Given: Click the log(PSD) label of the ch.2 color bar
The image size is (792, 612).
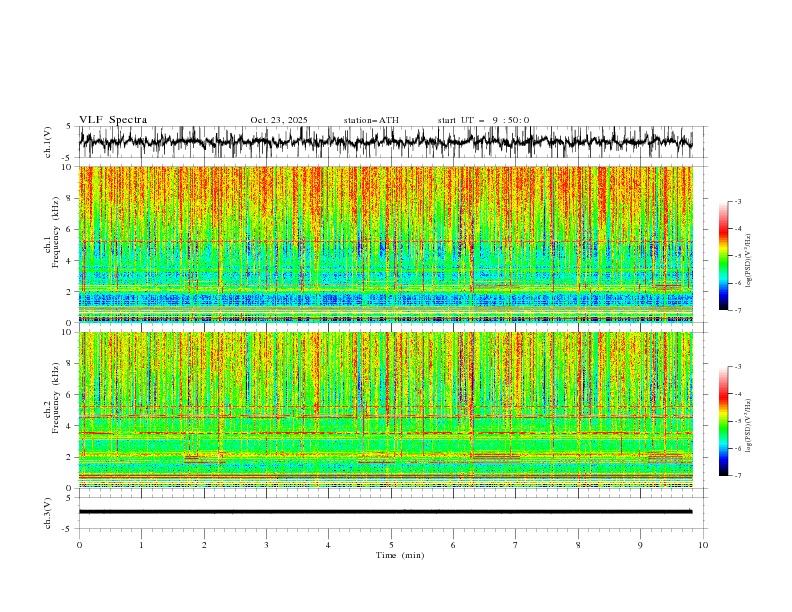Looking at the screenshot, I should click(x=749, y=426).
